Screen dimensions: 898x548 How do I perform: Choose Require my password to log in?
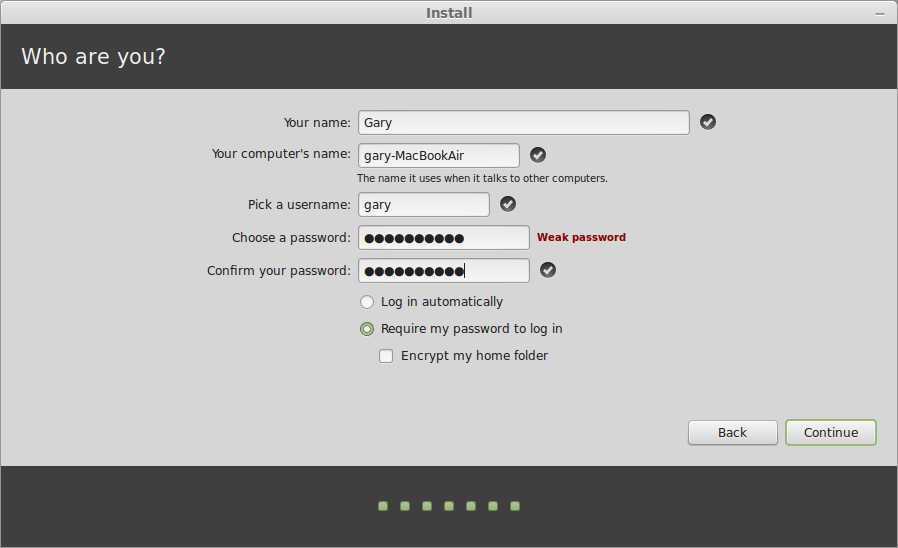pyautogui.click(x=367, y=329)
